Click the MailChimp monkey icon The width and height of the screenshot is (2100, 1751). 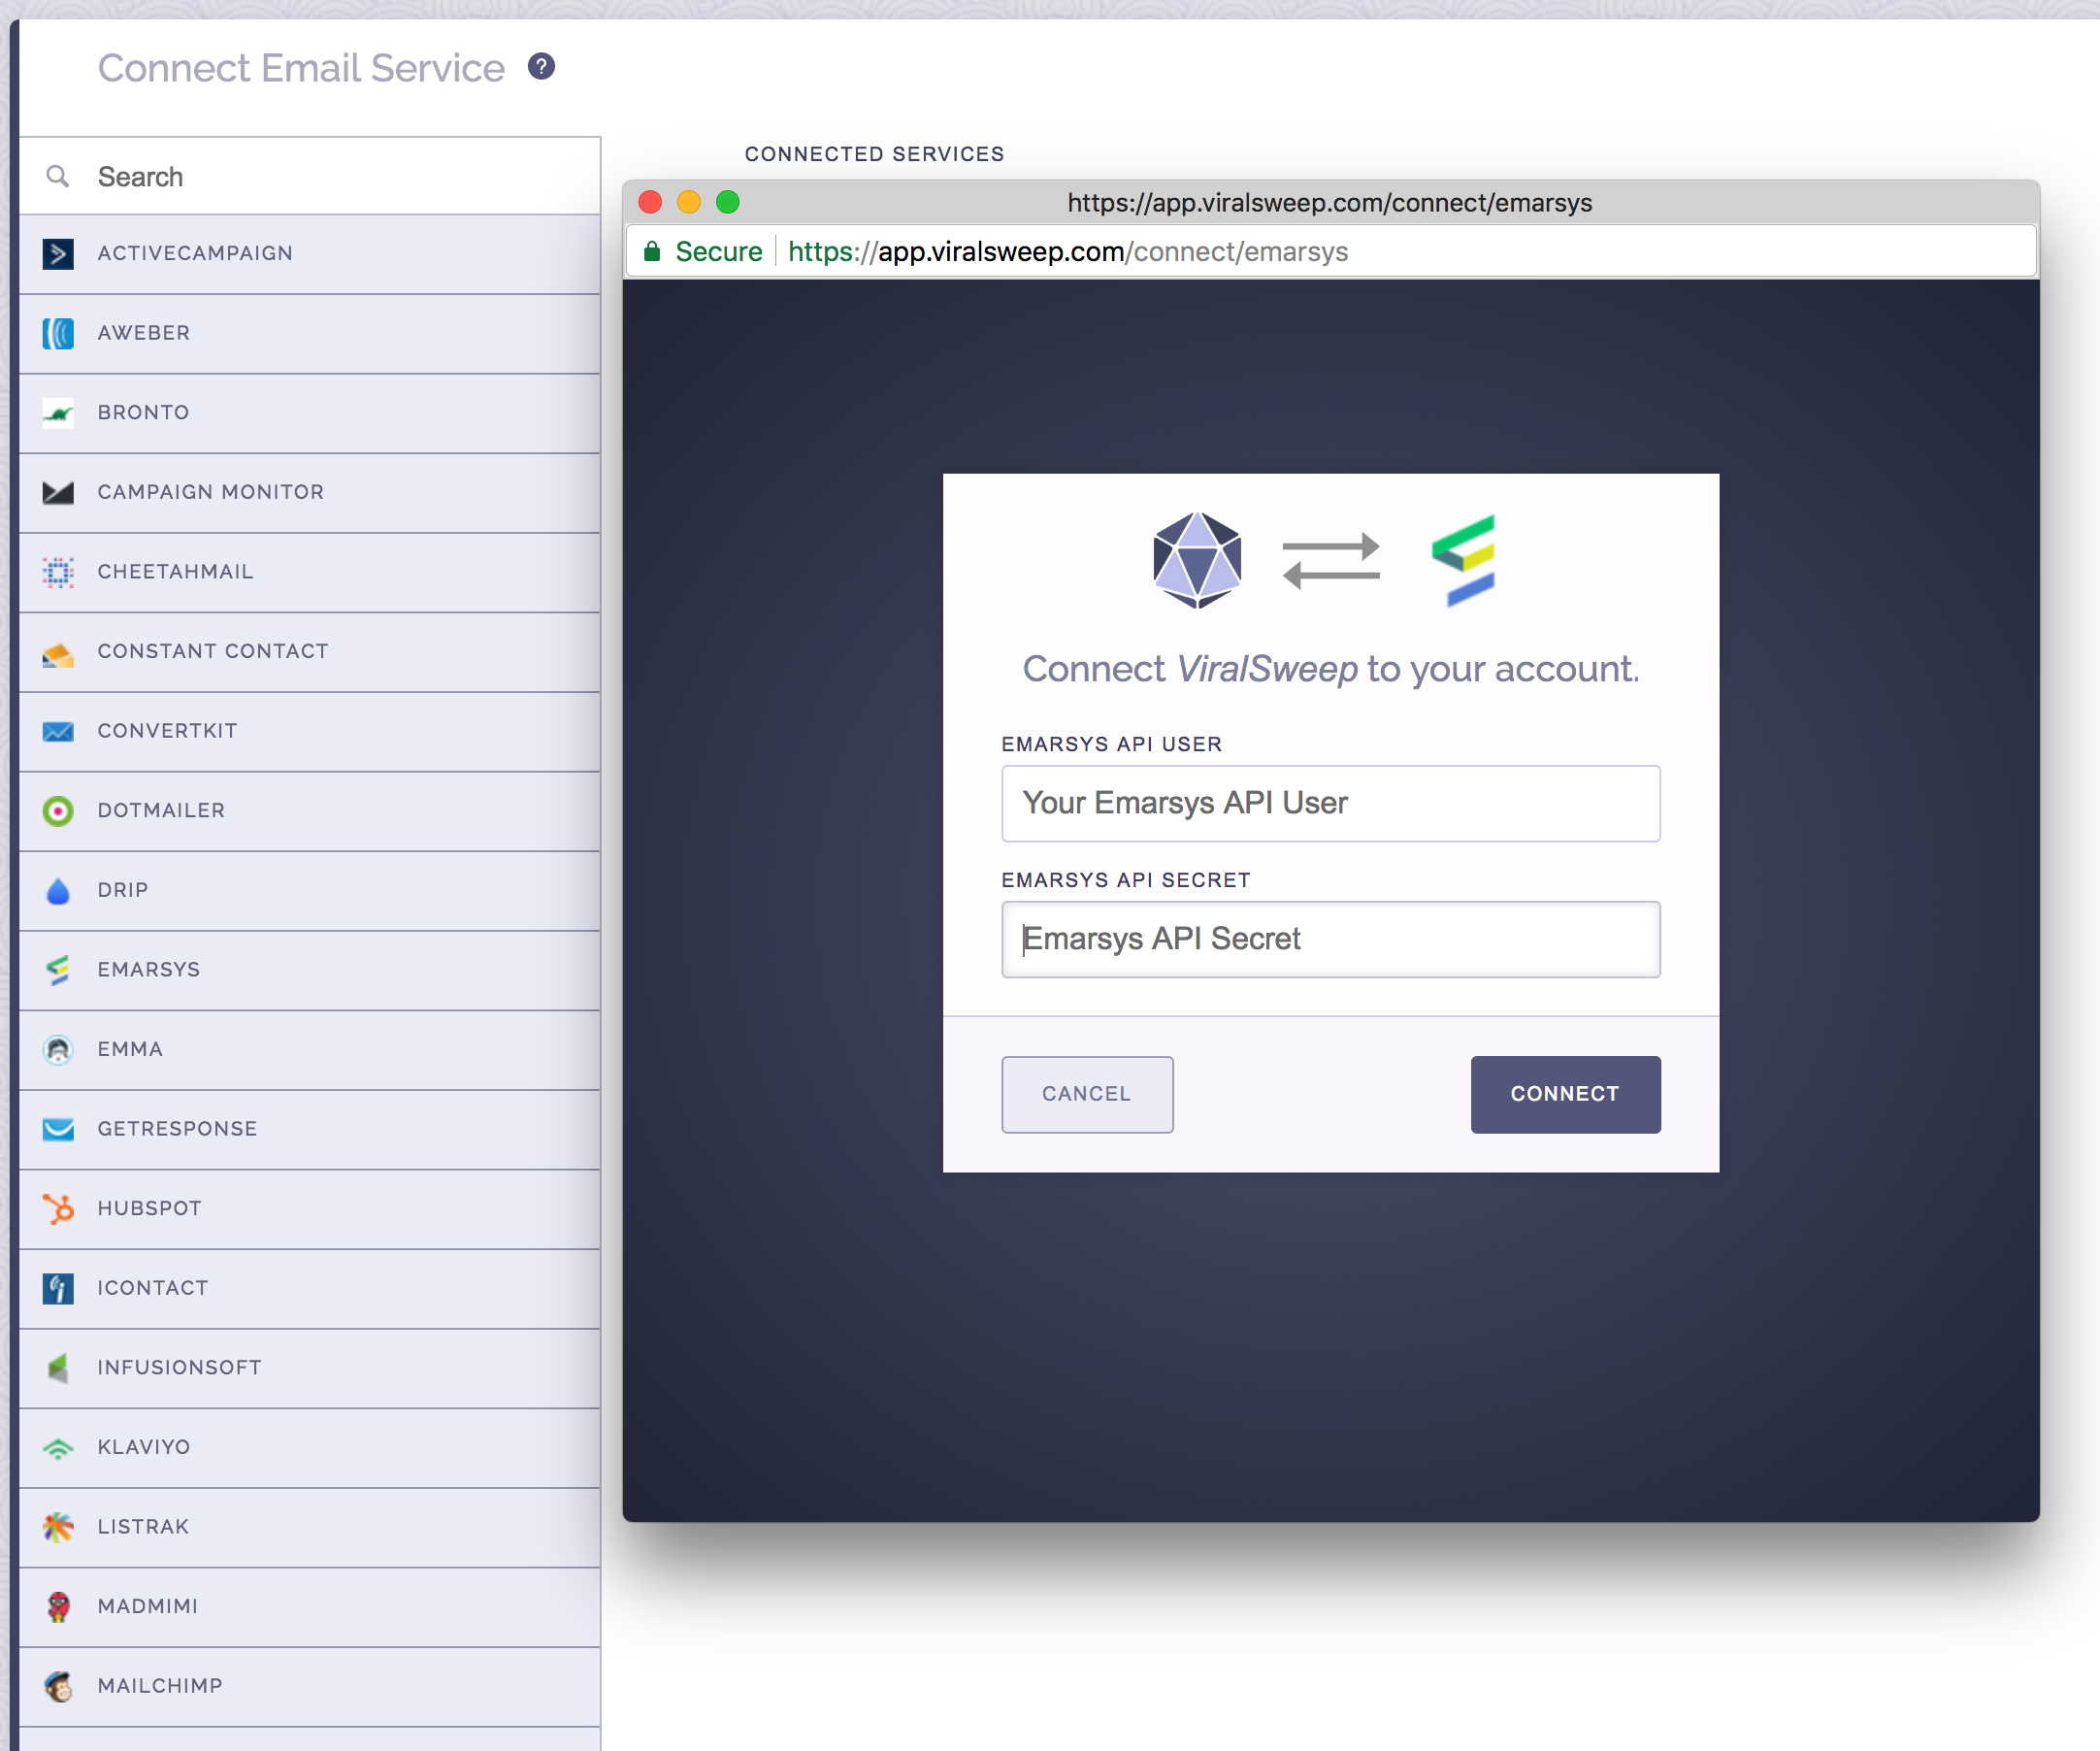click(58, 1686)
